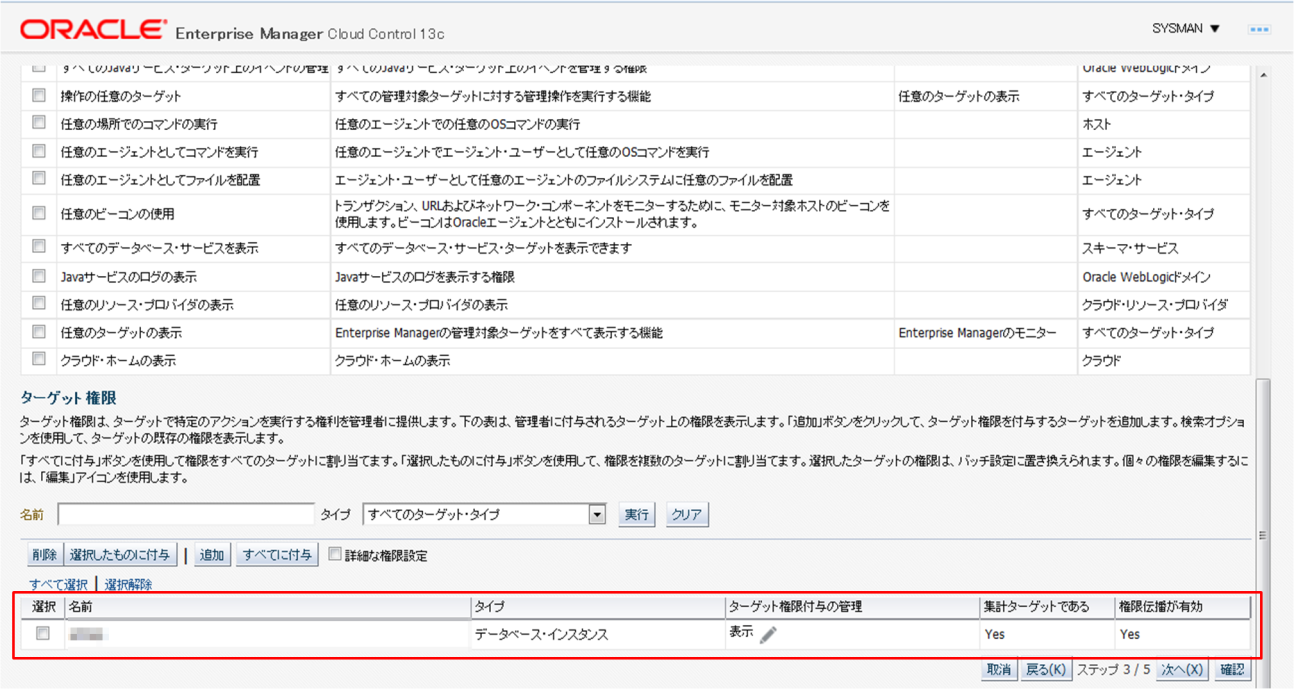Screen dimensions: 1294x689
Task: Click the 名前 column header
Action: [x=267, y=607]
